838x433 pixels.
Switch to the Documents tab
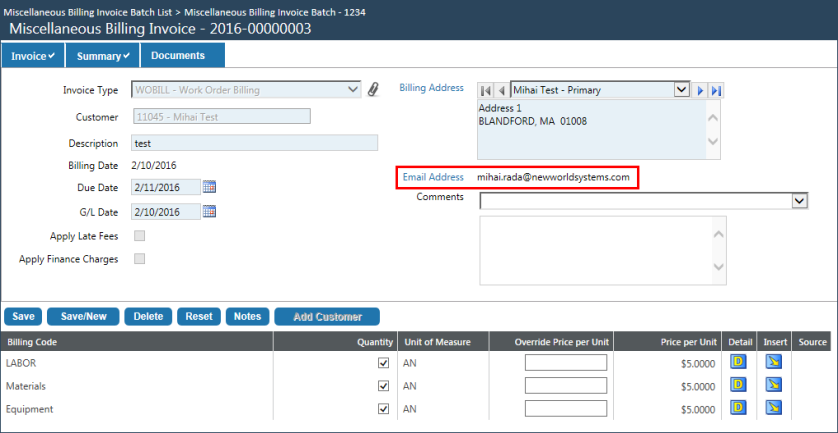click(178, 56)
